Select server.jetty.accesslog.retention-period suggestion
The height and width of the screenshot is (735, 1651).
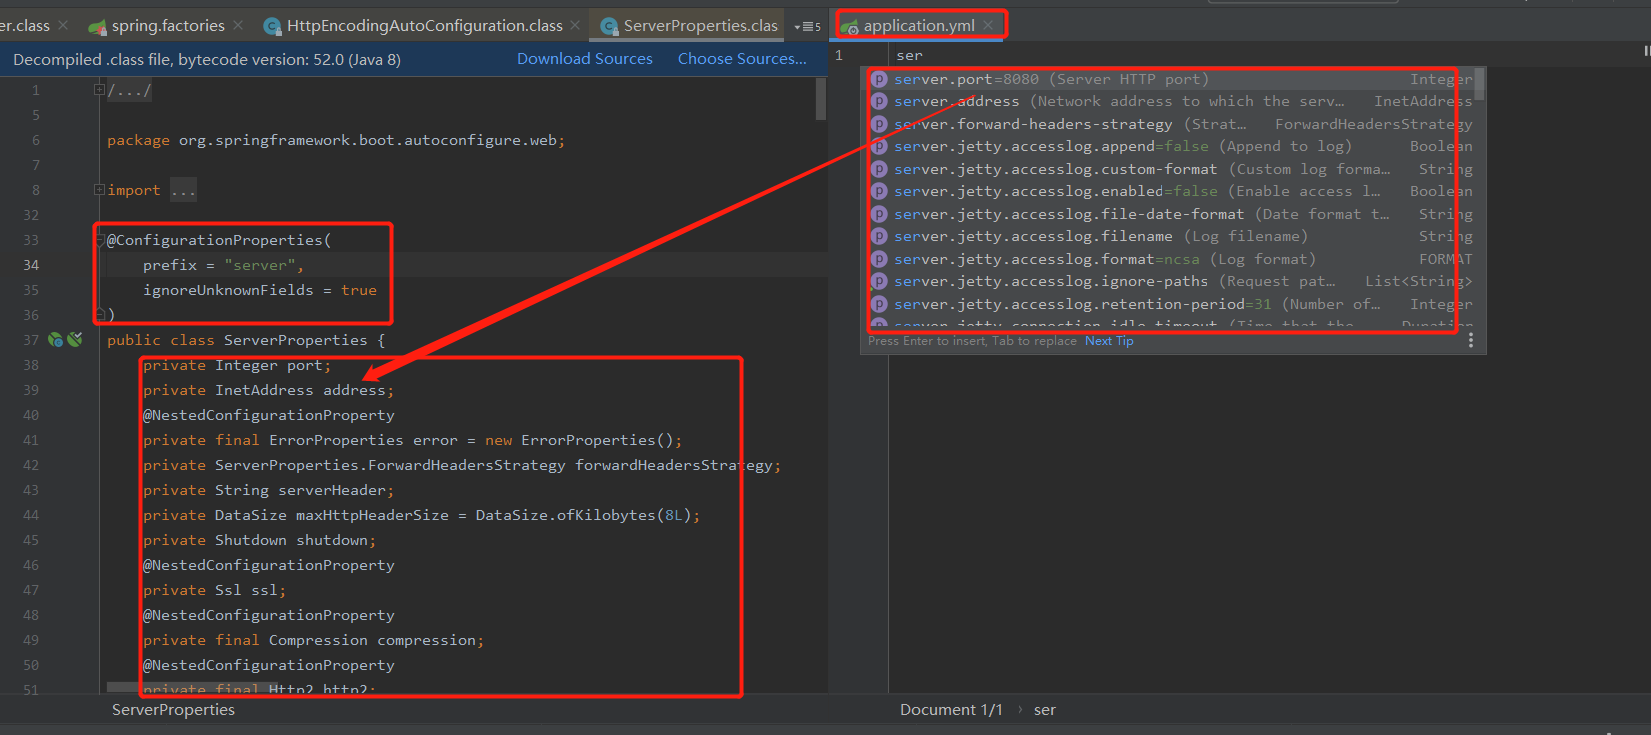1170,304
